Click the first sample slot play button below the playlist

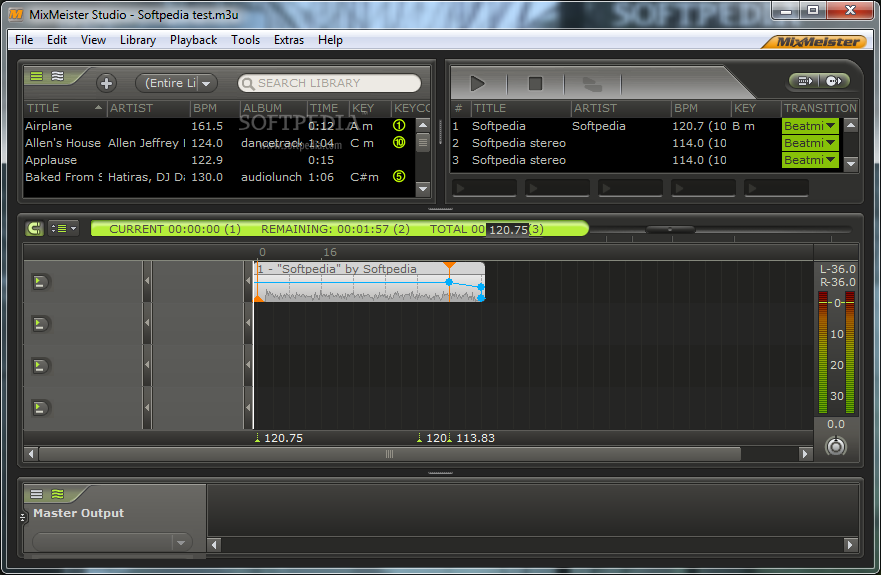pos(484,188)
